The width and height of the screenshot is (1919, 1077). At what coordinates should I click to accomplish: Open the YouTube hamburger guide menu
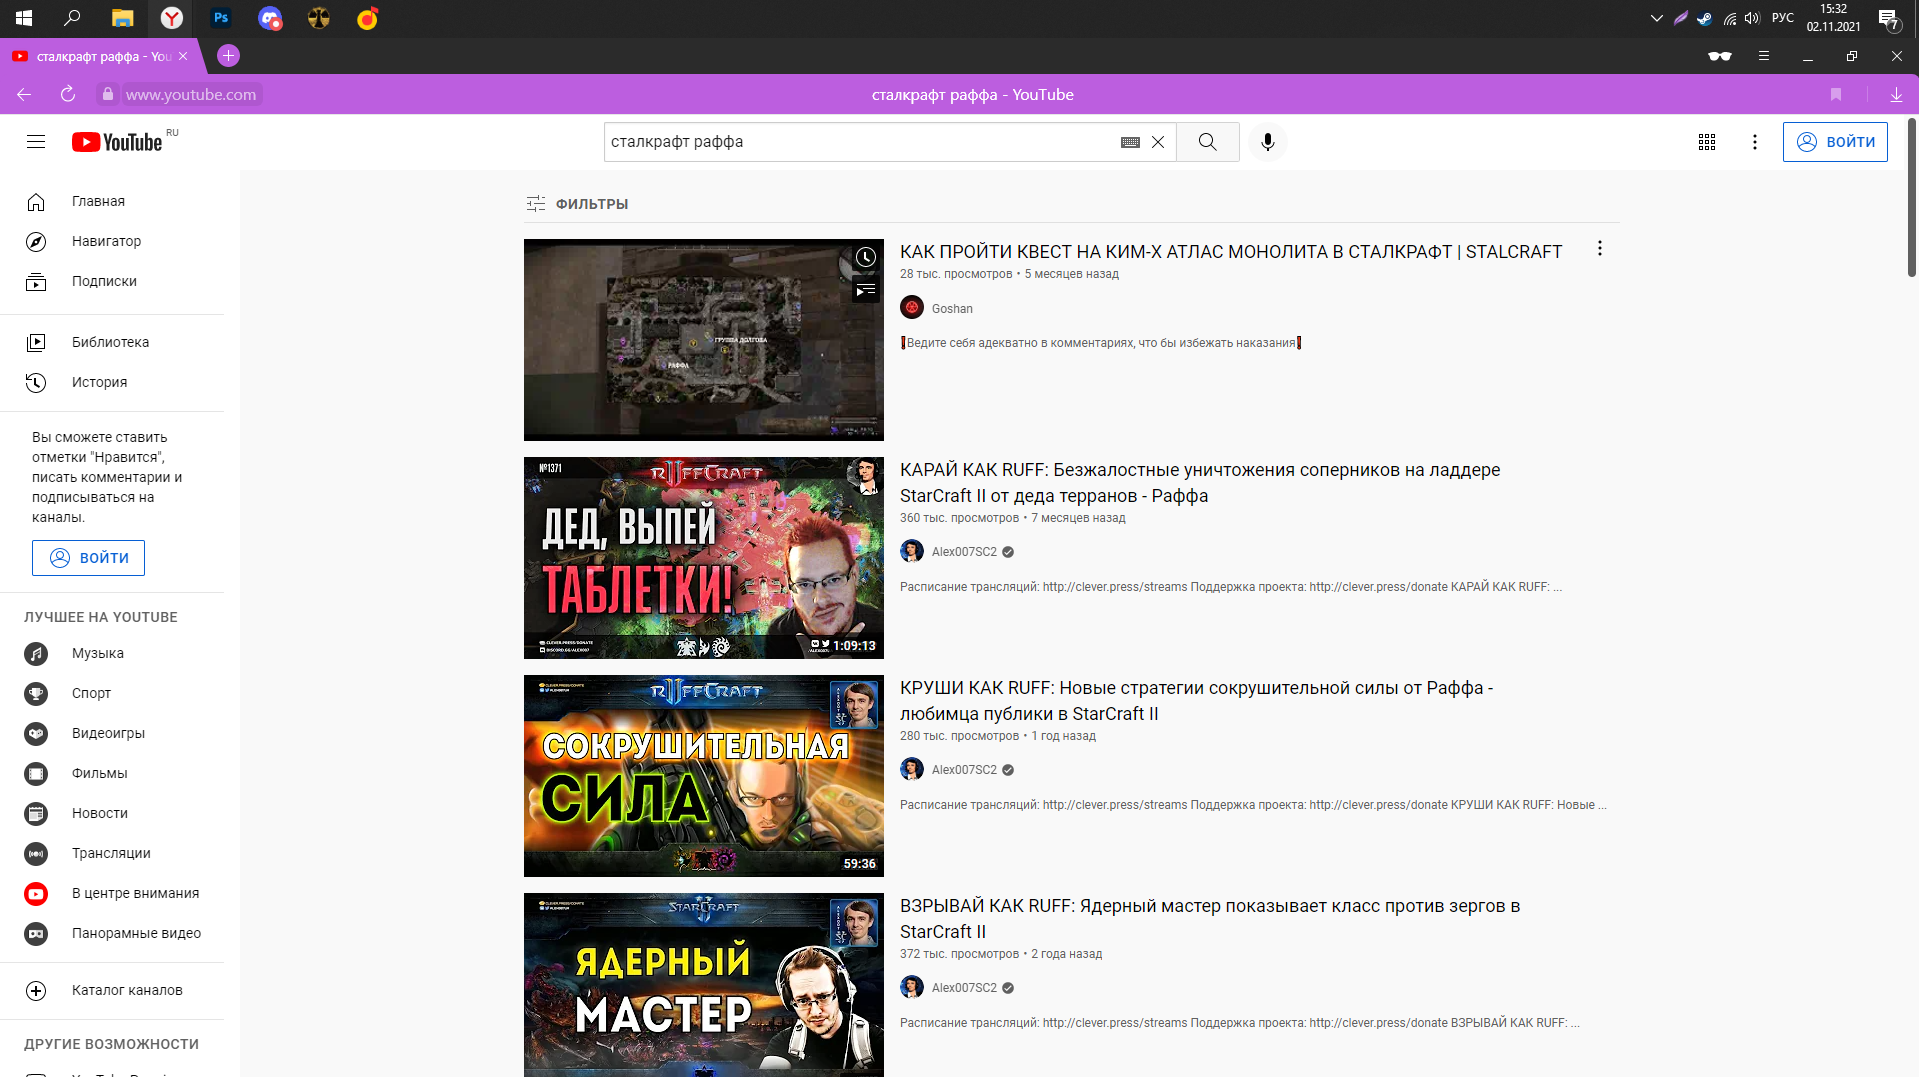click(x=36, y=142)
